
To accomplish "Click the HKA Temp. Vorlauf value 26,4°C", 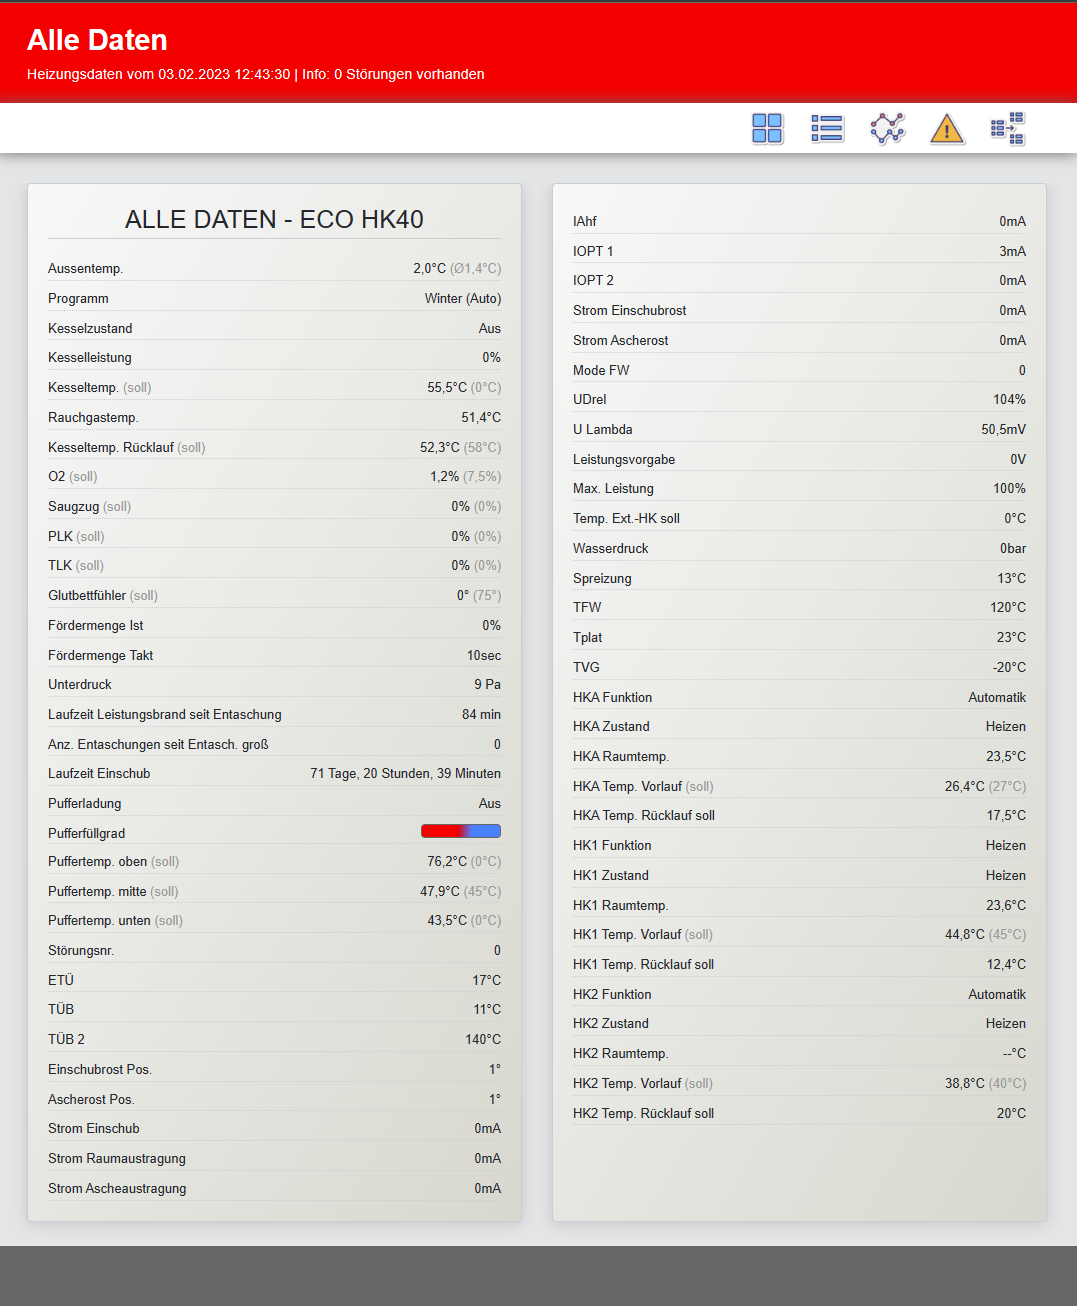I will tap(965, 786).
